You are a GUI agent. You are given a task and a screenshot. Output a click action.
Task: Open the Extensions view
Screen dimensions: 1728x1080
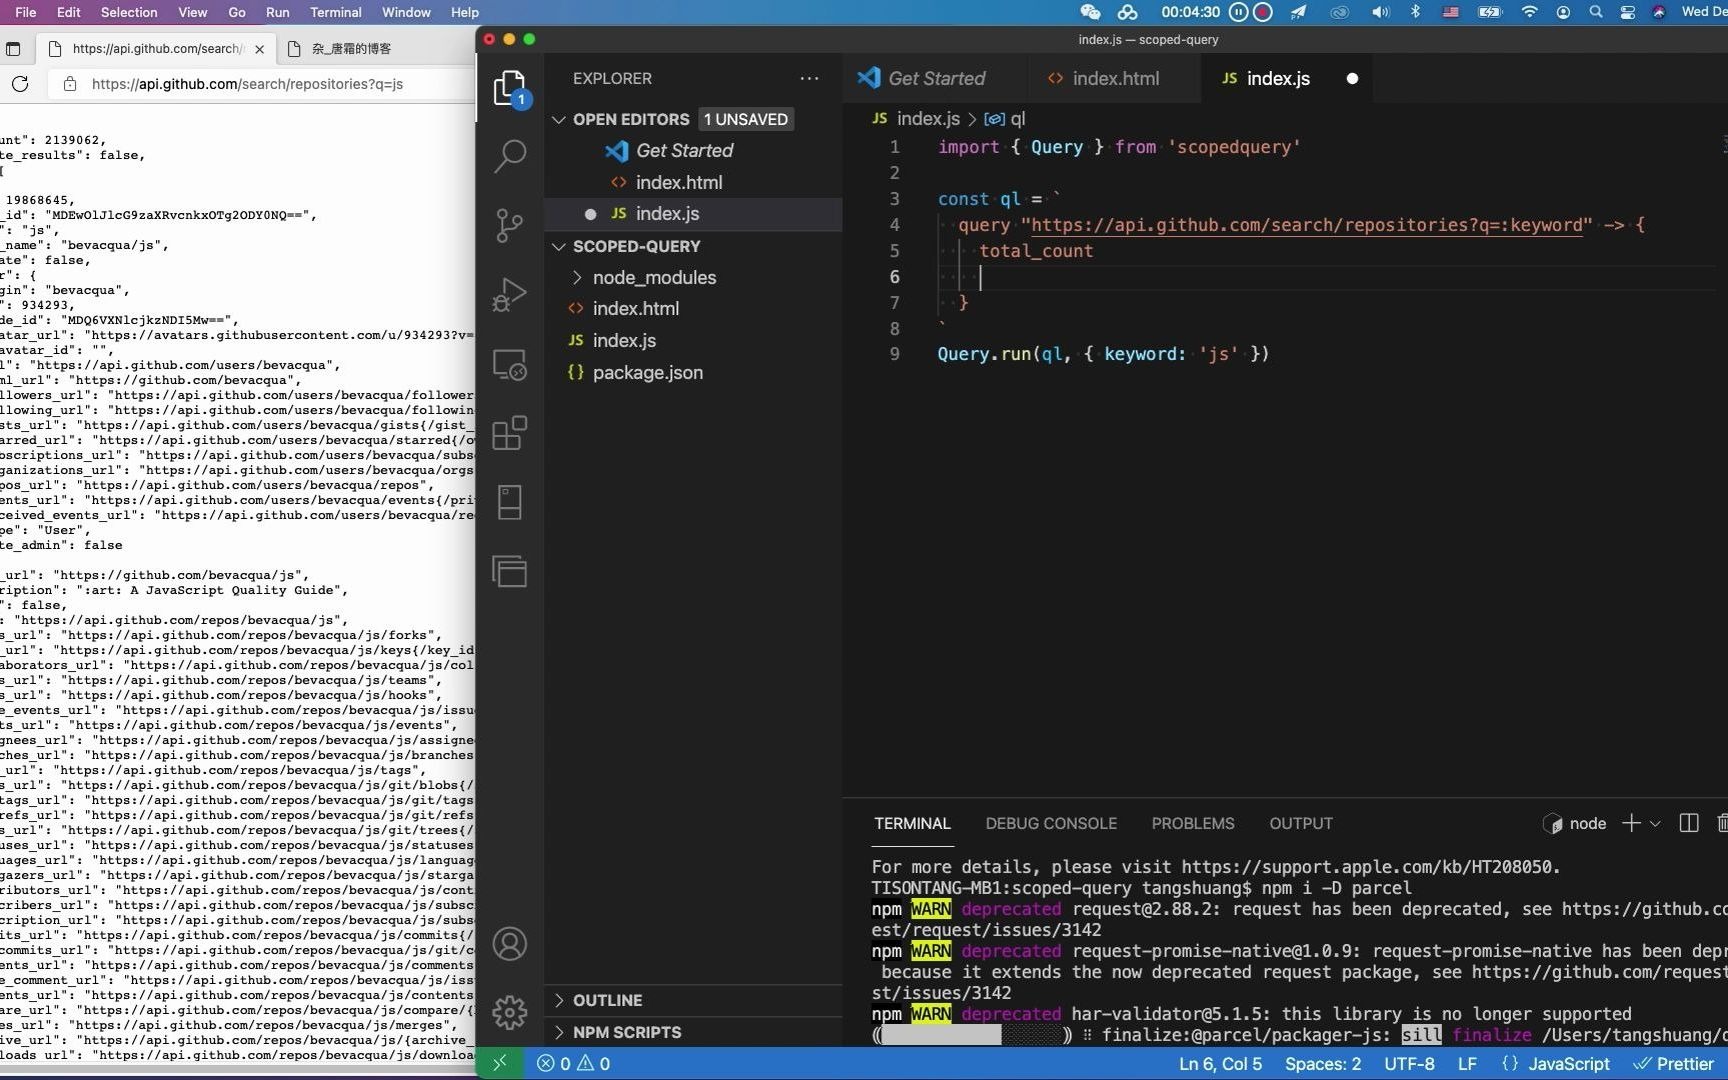pos(510,433)
